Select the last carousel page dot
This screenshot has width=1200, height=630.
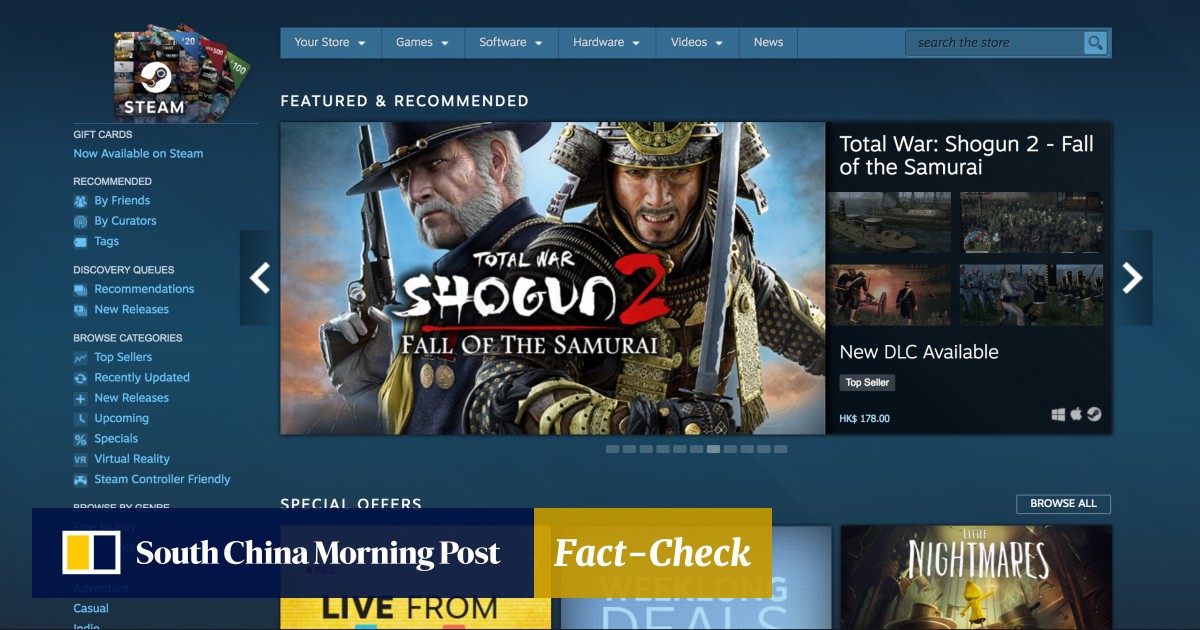[781, 449]
